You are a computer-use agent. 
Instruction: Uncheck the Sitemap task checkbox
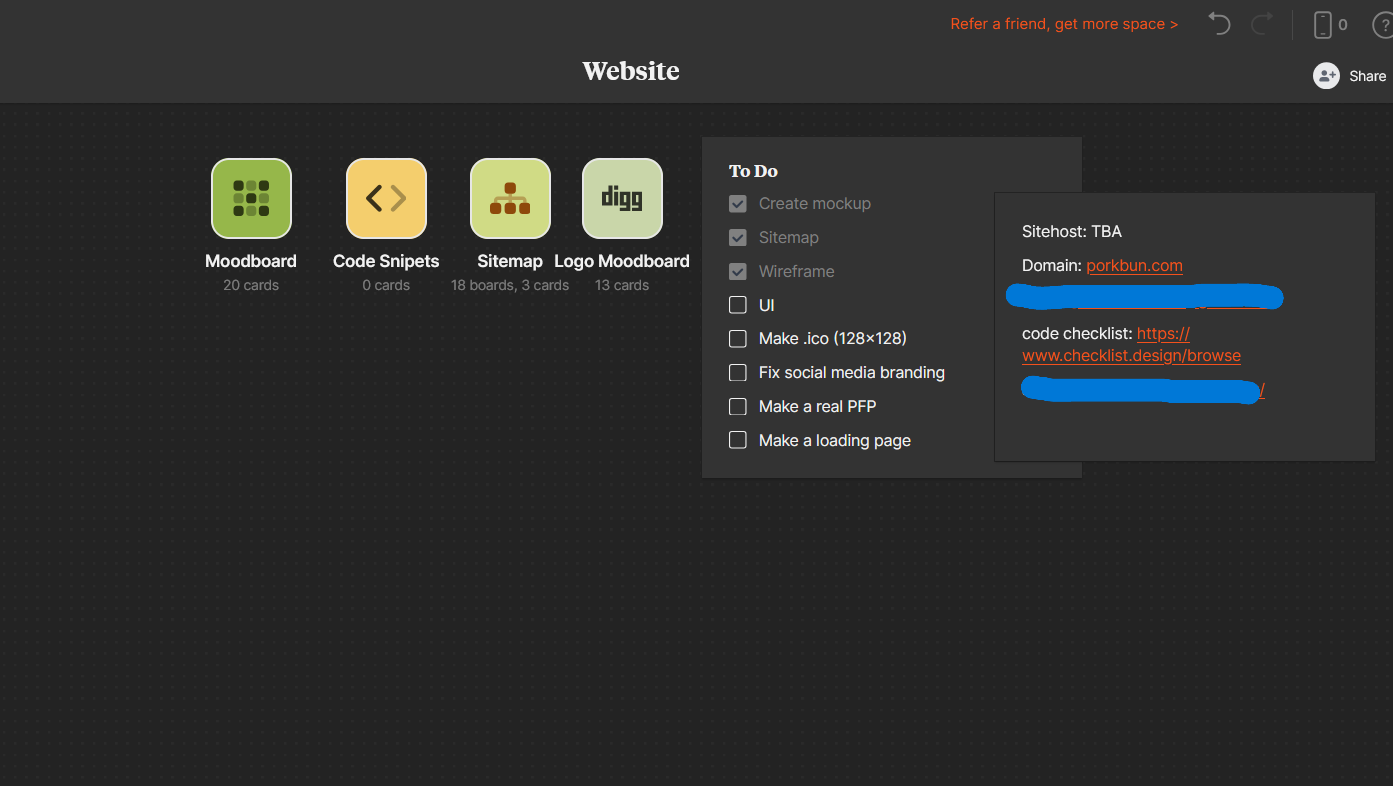738,238
